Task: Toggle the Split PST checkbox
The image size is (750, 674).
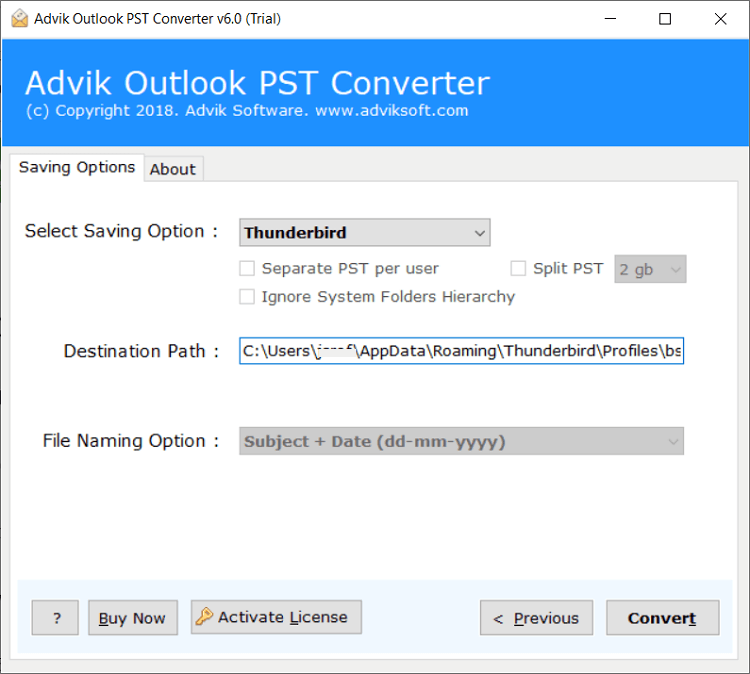Action: point(518,268)
